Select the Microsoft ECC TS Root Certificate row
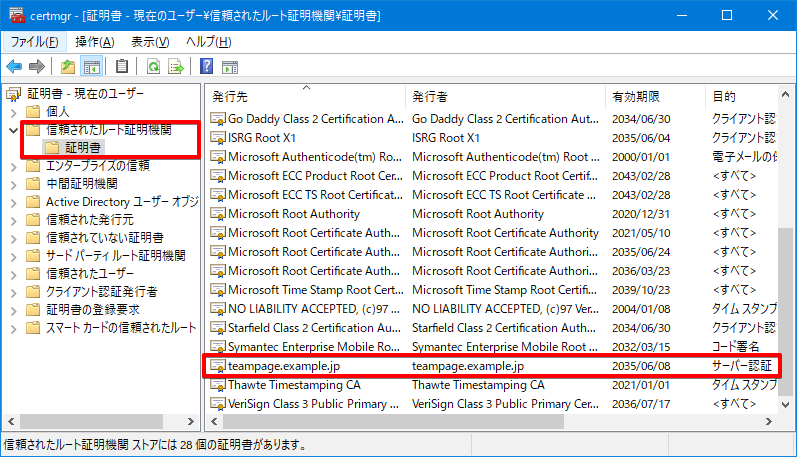The image size is (797, 457). point(493,195)
